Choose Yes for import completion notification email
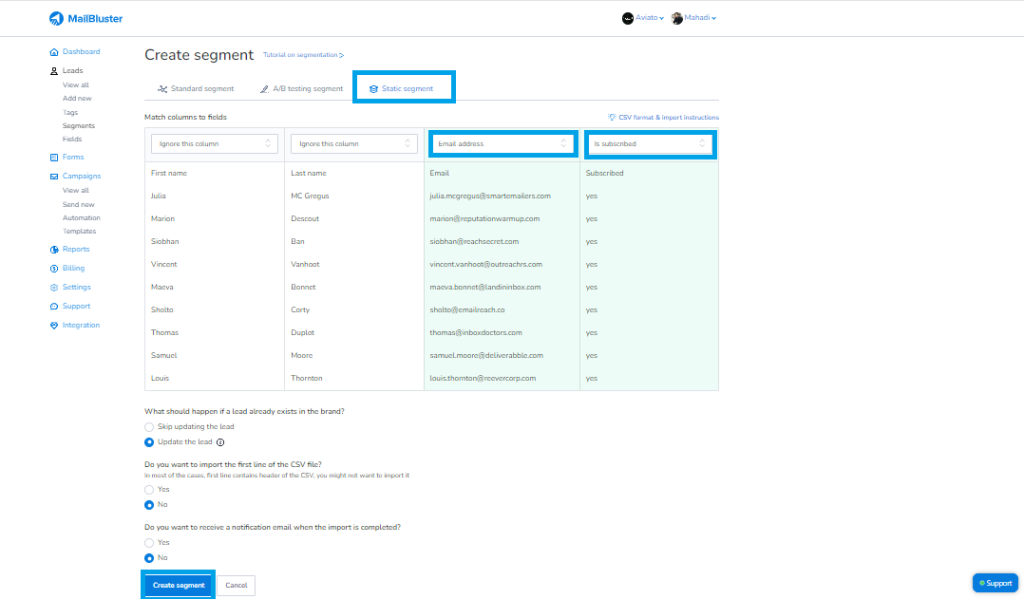The height and width of the screenshot is (599, 1024). coord(147,542)
